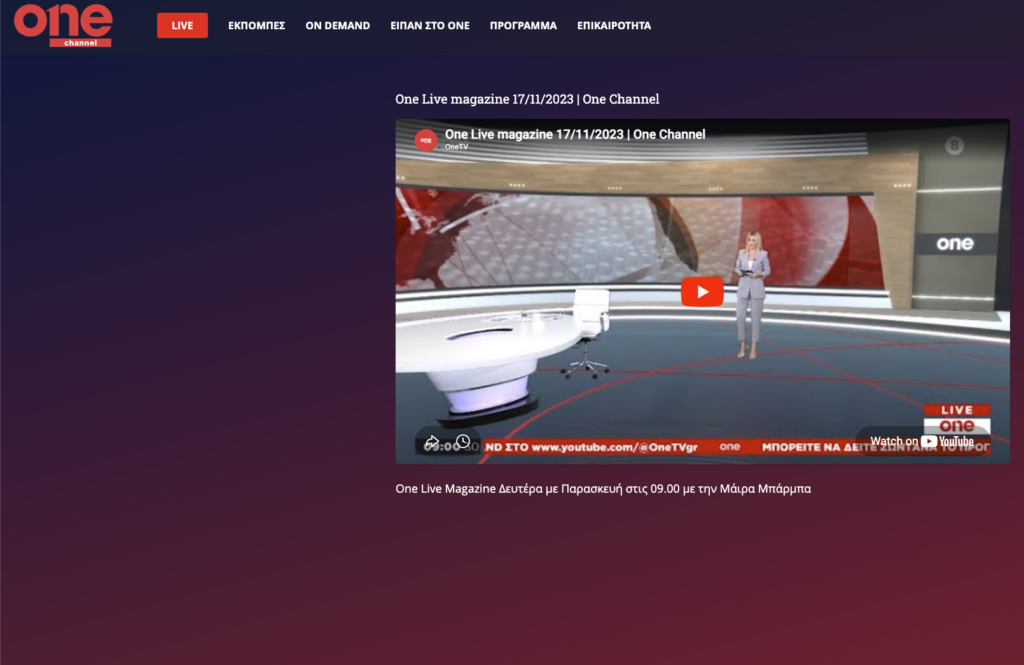Click the OneTV channel name under the video title
1024x665 pixels.
click(x=456, y=147)
